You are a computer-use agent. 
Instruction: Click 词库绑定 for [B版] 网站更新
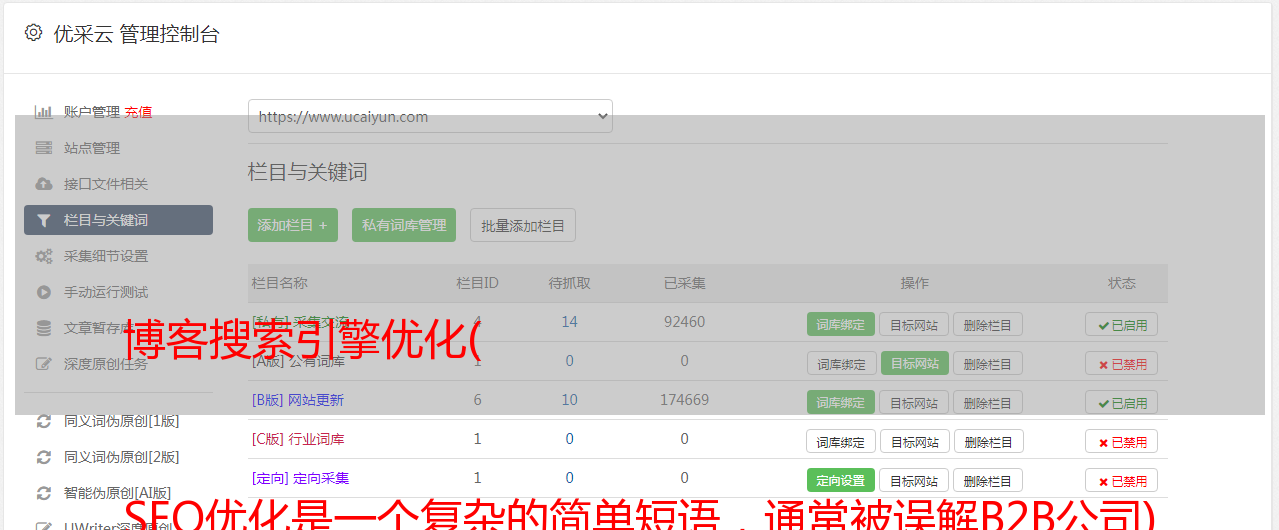(x=841, y=402)
